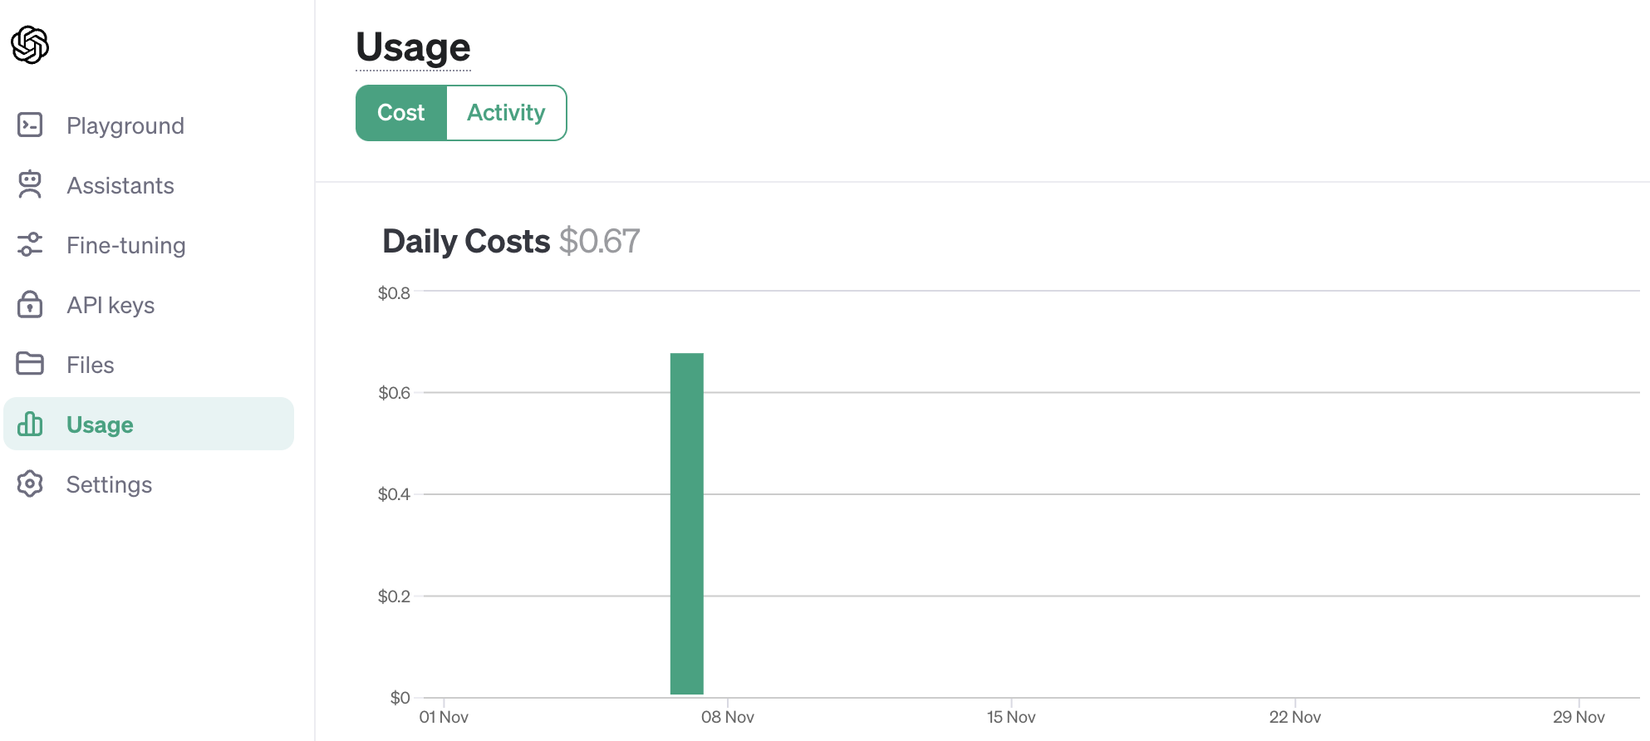Click the Usage bar chart icon
The width and height of the screenshot is (1650, 741).
pyautogui.click(x=30, y=424)
